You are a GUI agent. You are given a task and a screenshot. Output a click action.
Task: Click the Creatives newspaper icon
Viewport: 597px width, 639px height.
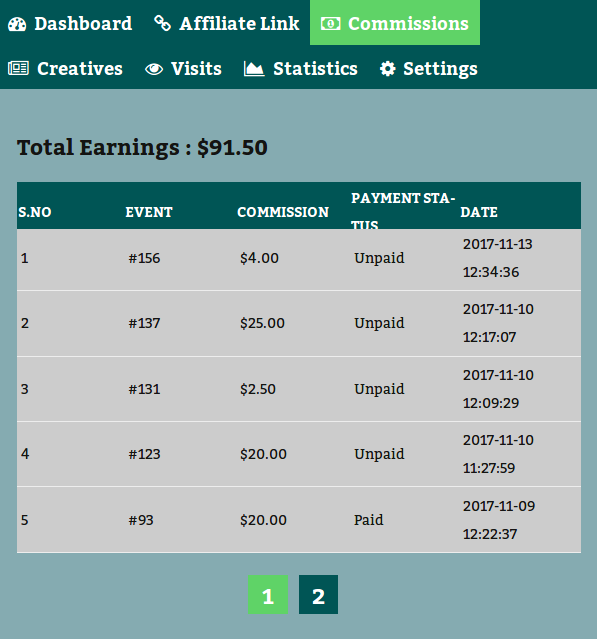[x=18, y=68]
